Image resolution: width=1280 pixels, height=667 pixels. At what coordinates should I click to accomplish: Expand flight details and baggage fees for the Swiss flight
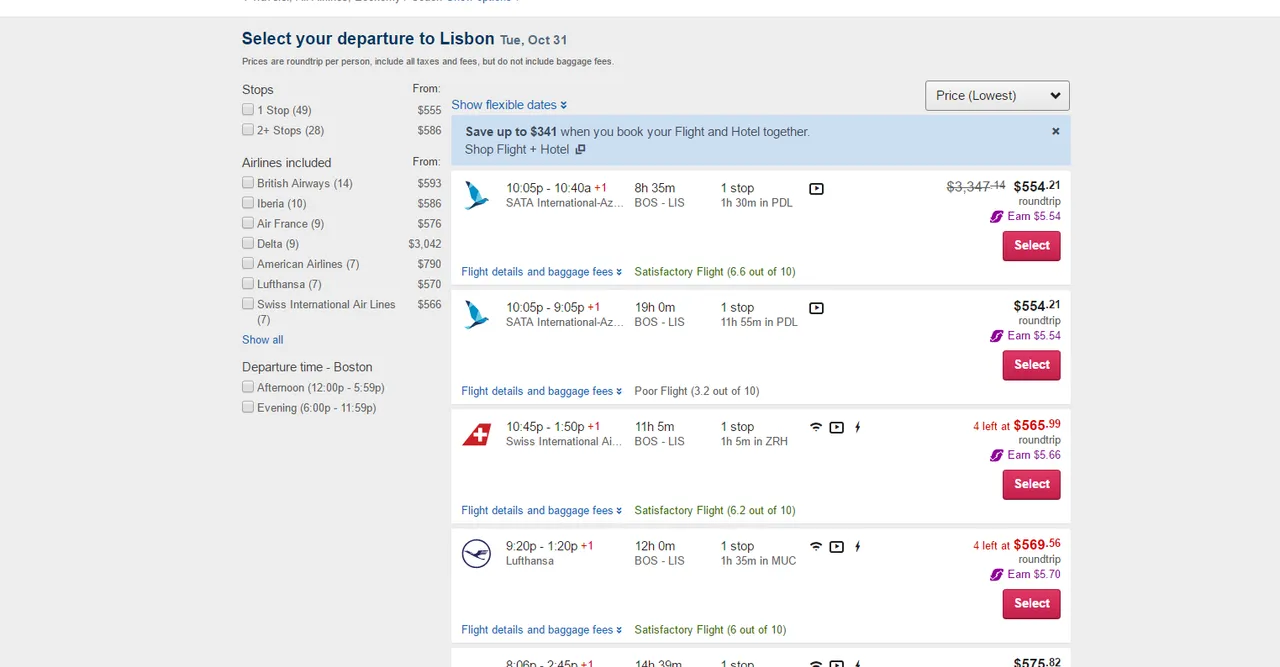click(541, 510)
